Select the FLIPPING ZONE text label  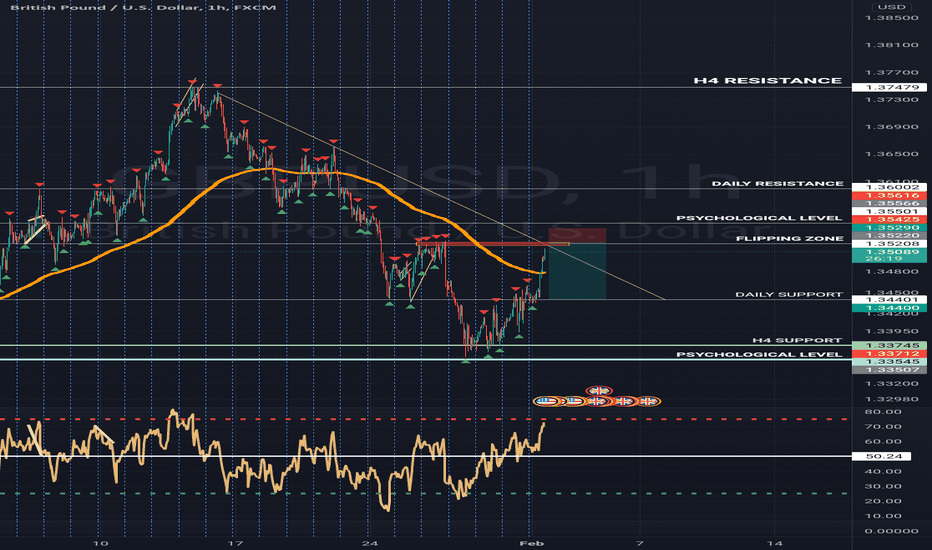pos(790,238)
